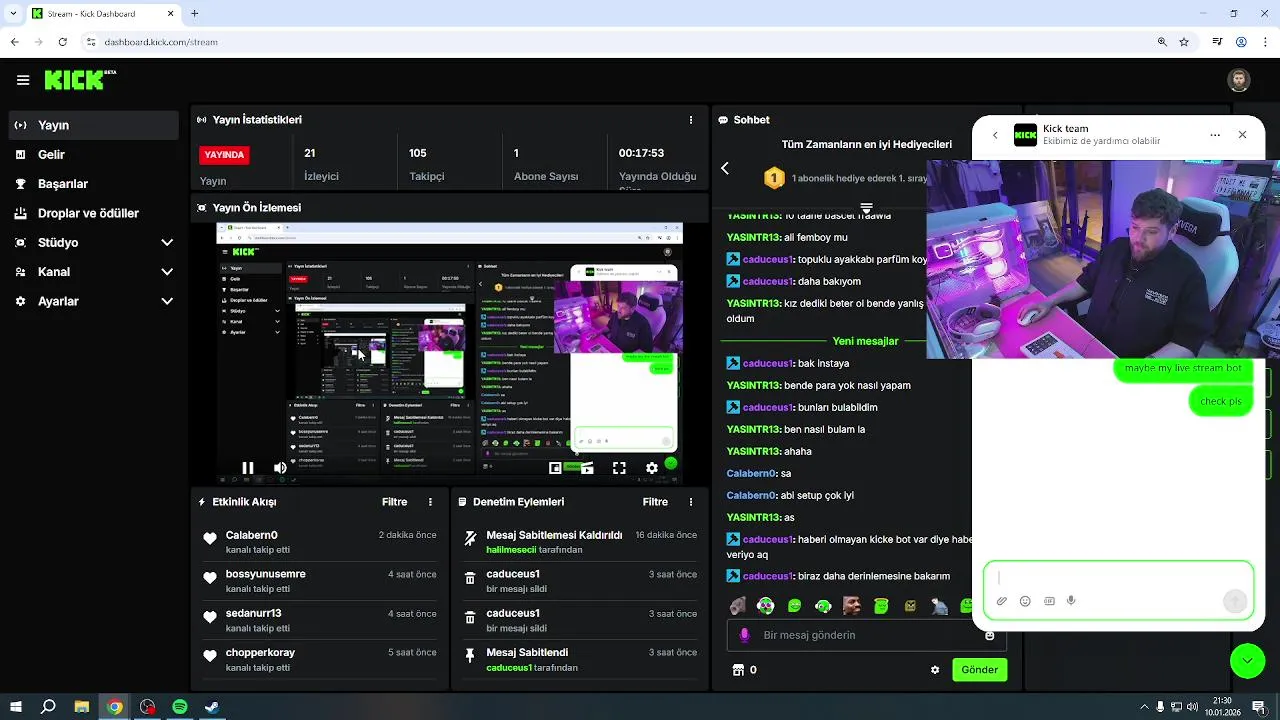The height and width of the screenshot is (720, 1280).
Task: Open Etkinlik Akışı three-dot menu
Action: pos(430,502)
